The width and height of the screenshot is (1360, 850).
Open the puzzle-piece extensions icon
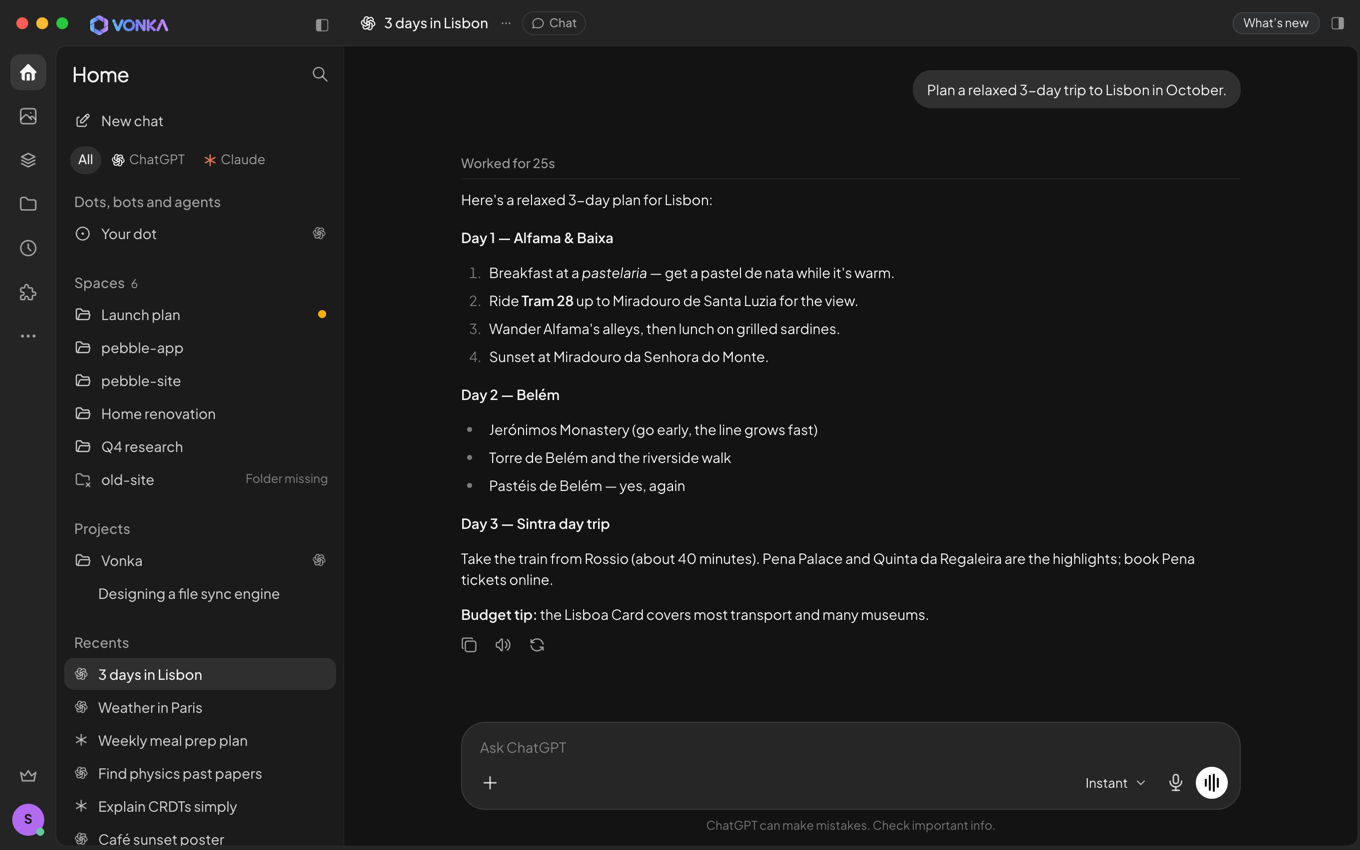(28, 292)
